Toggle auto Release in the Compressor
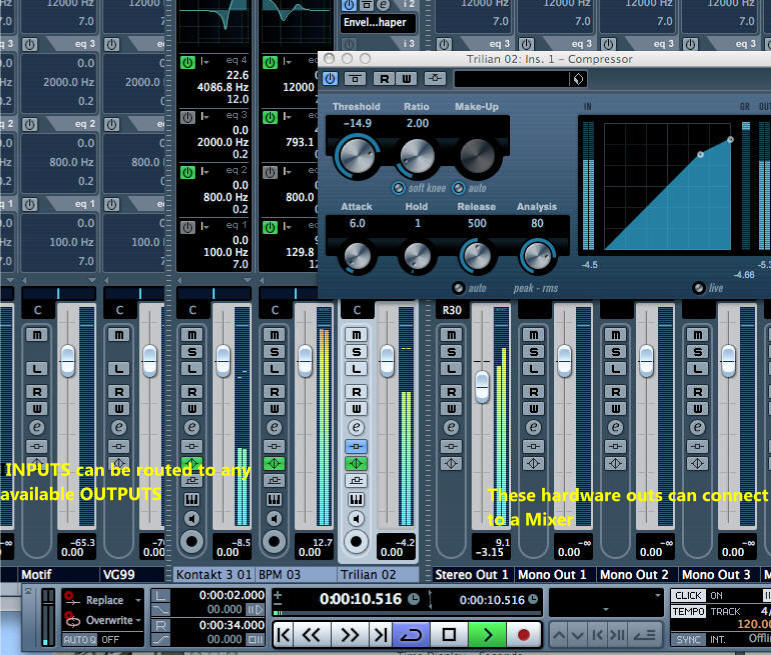This screenshot has width=771, height=655. [x=458, y=288]
